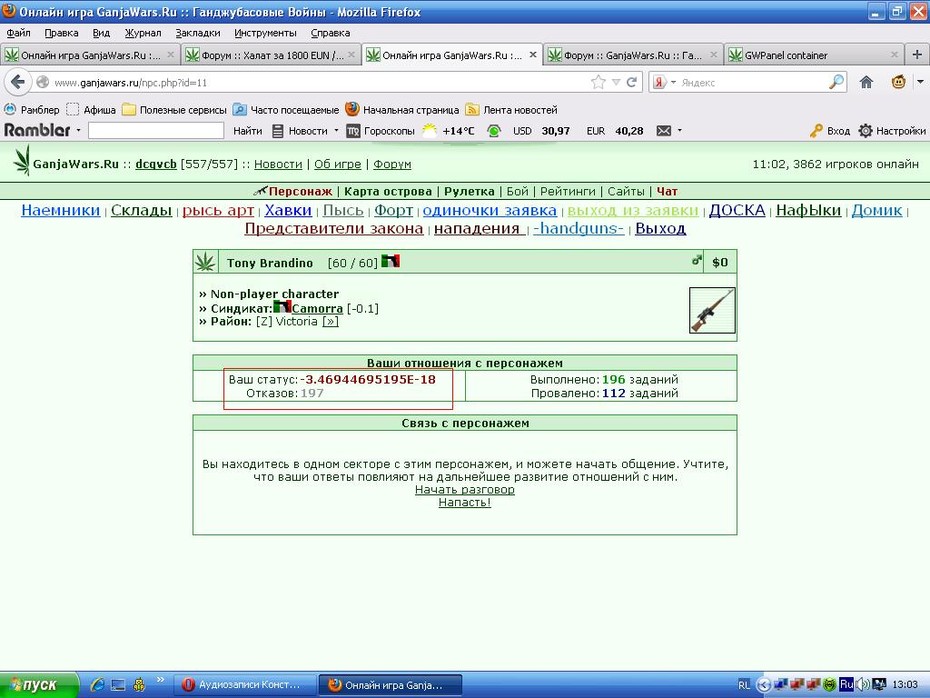The width and height of the screenshot is (930, 698).
Task: Click the rifle weapon thumbnail image
Action: tap(712, 311)
